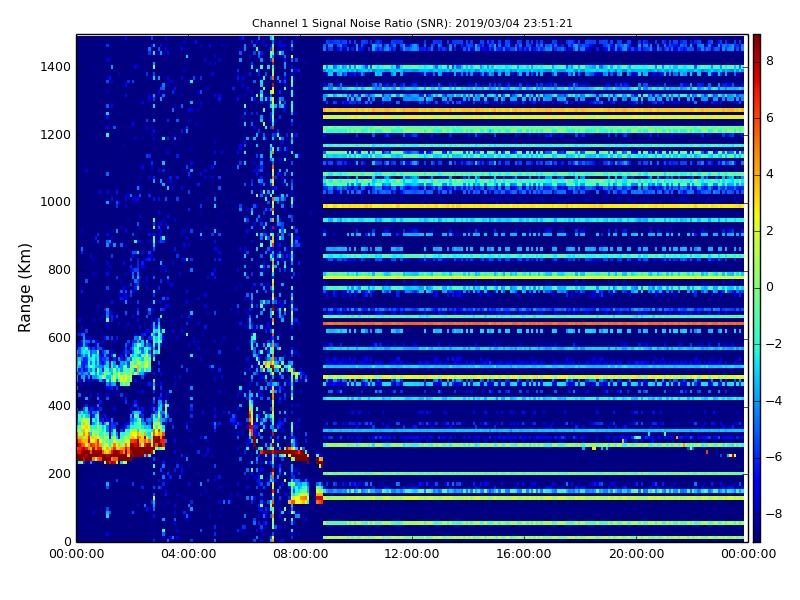Click the red echo trace near 07:00 at 270 km
The height and width of the screenshot is (600, 800).
point(283,453)
